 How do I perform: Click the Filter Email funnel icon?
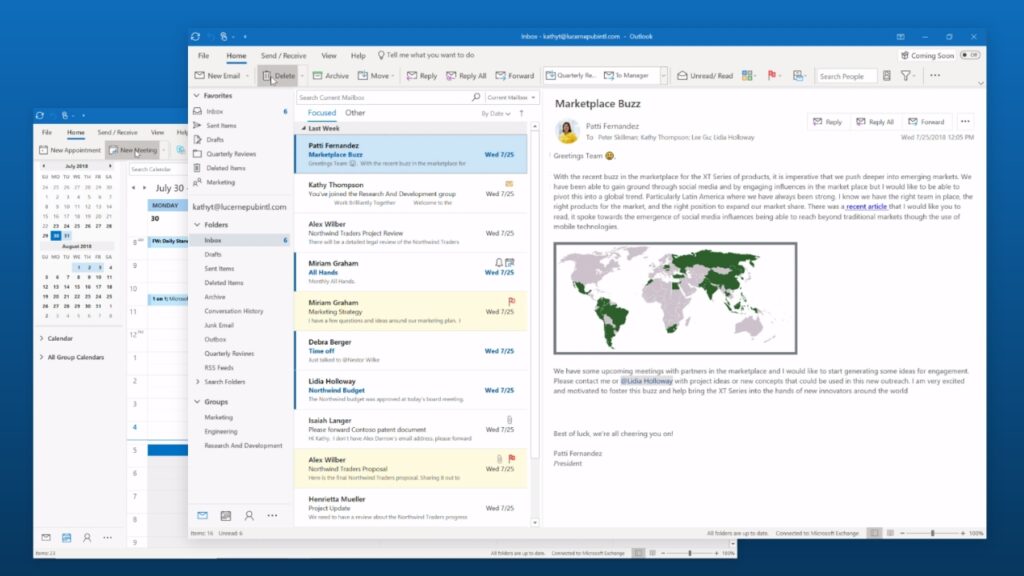point(906,76)
